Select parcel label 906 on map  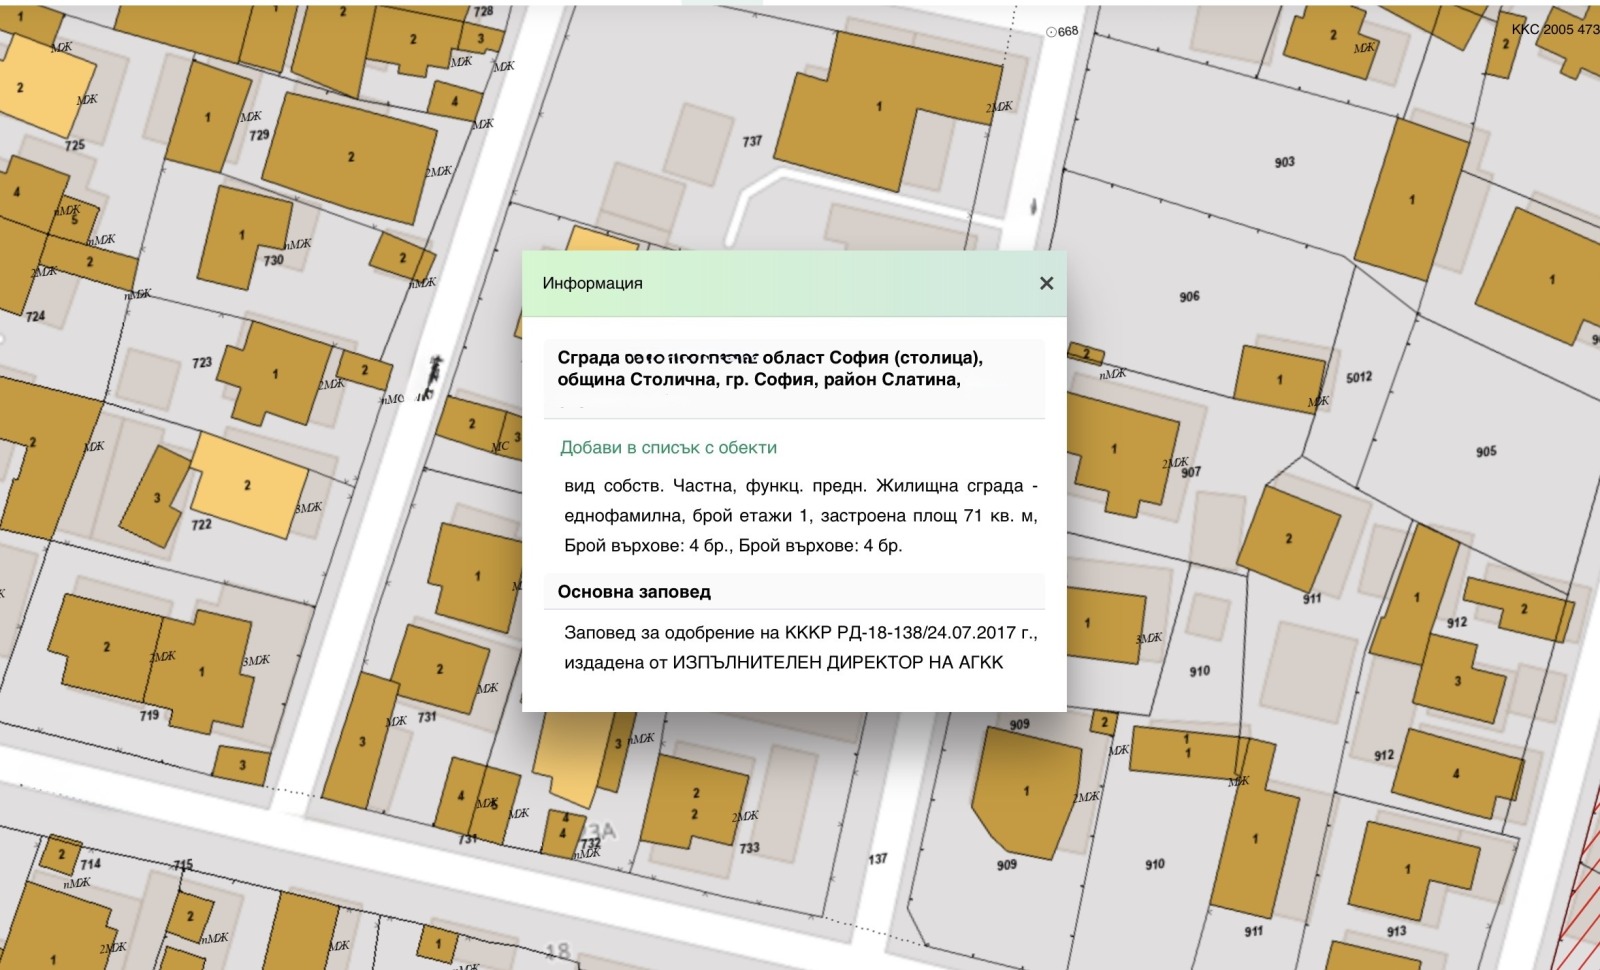coord(1189,296)
